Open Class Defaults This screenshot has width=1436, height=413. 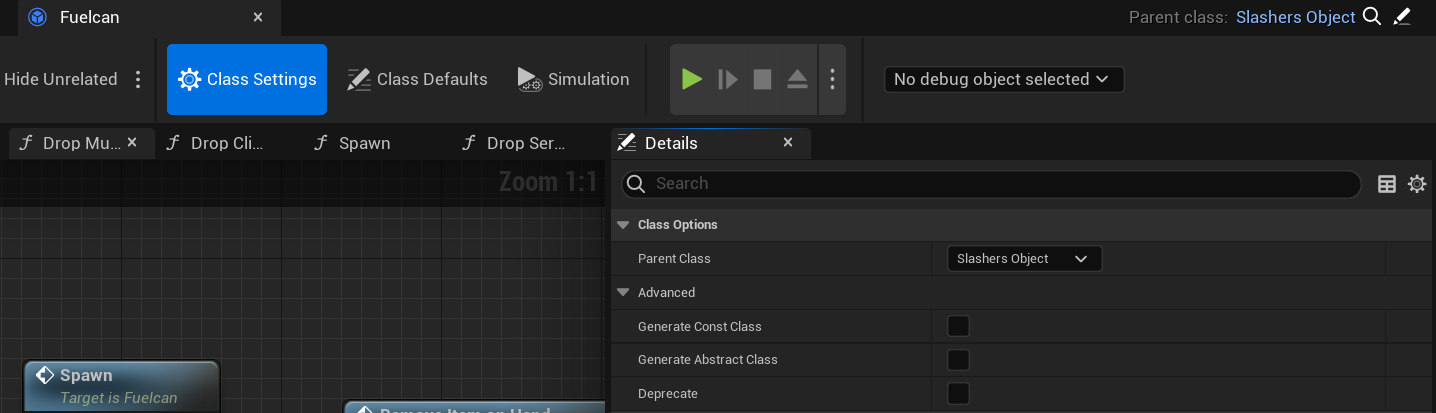coord(417,79)
